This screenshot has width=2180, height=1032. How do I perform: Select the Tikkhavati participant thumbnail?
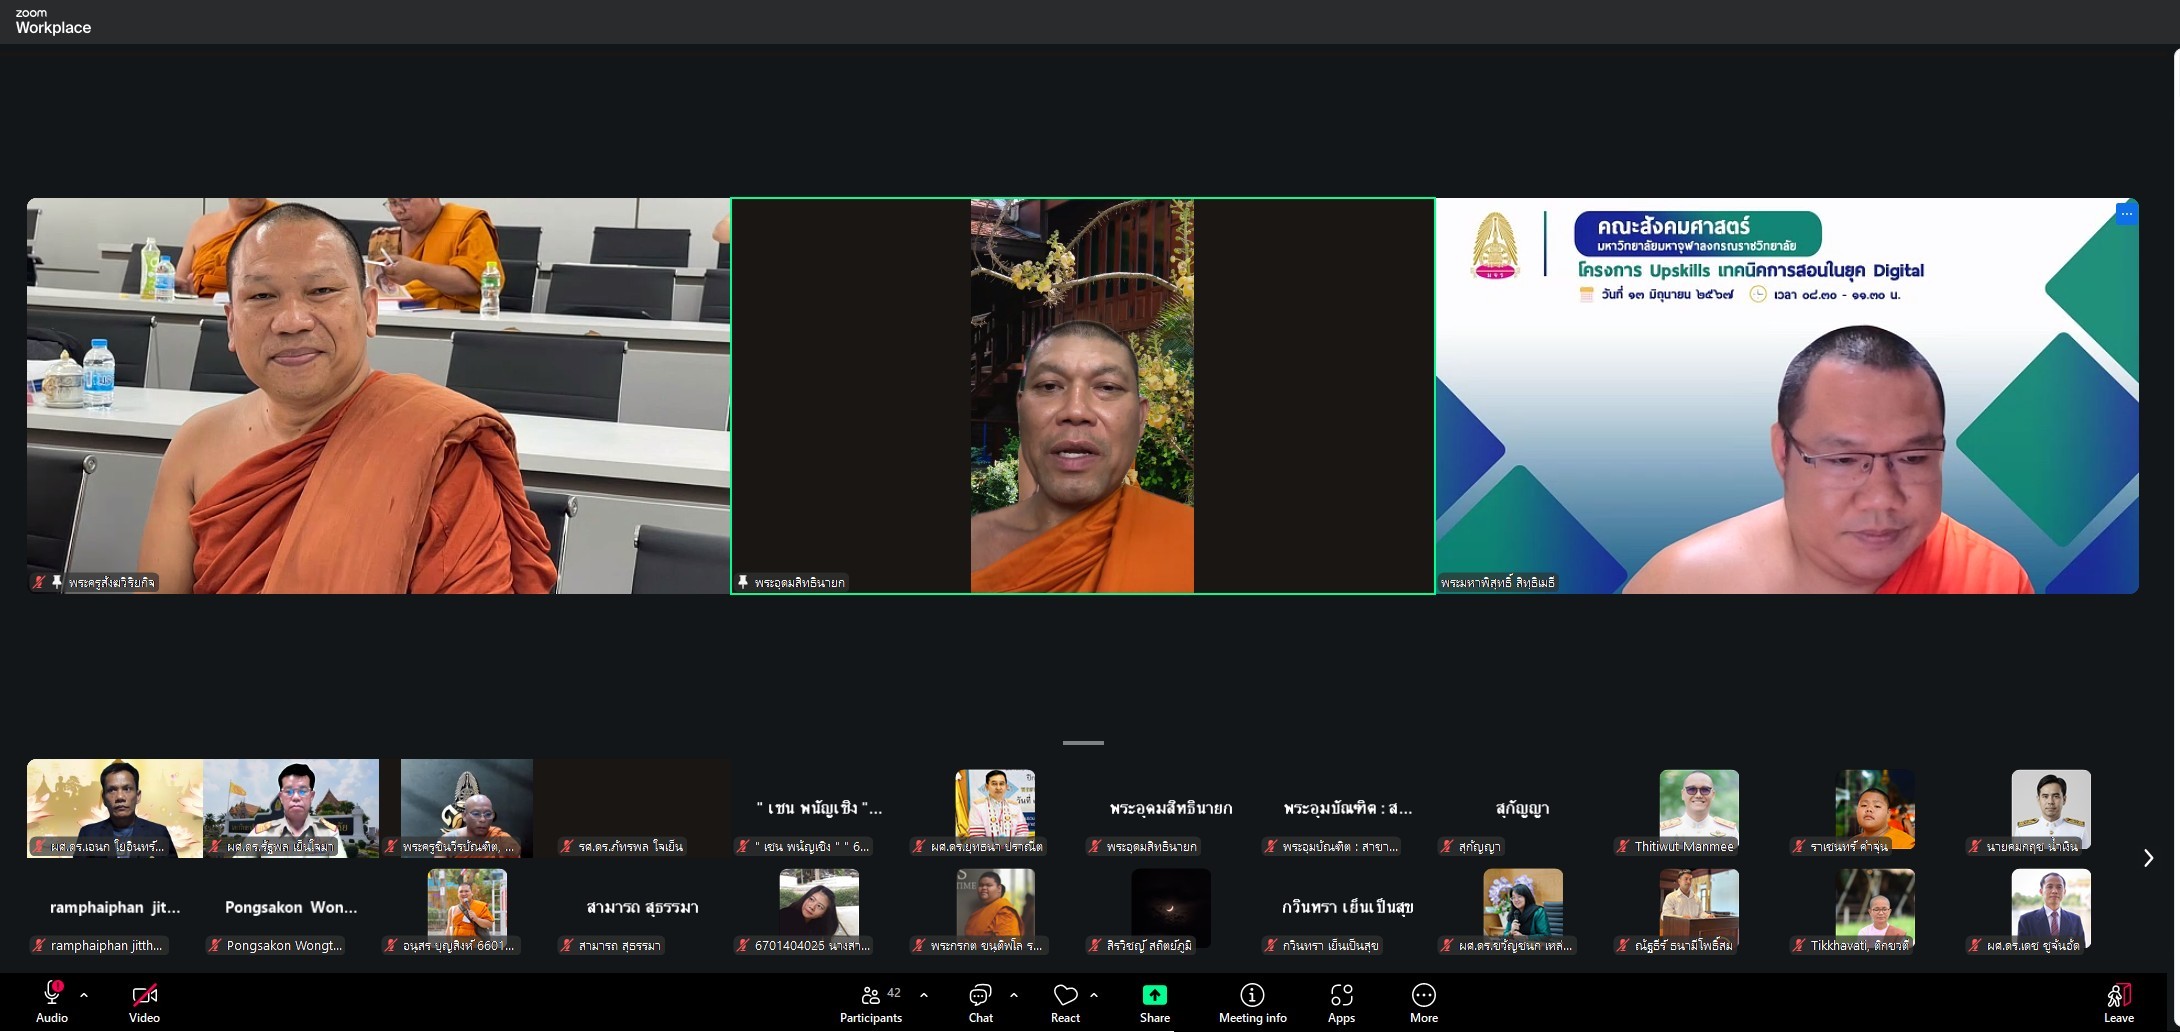point(1874,910)
